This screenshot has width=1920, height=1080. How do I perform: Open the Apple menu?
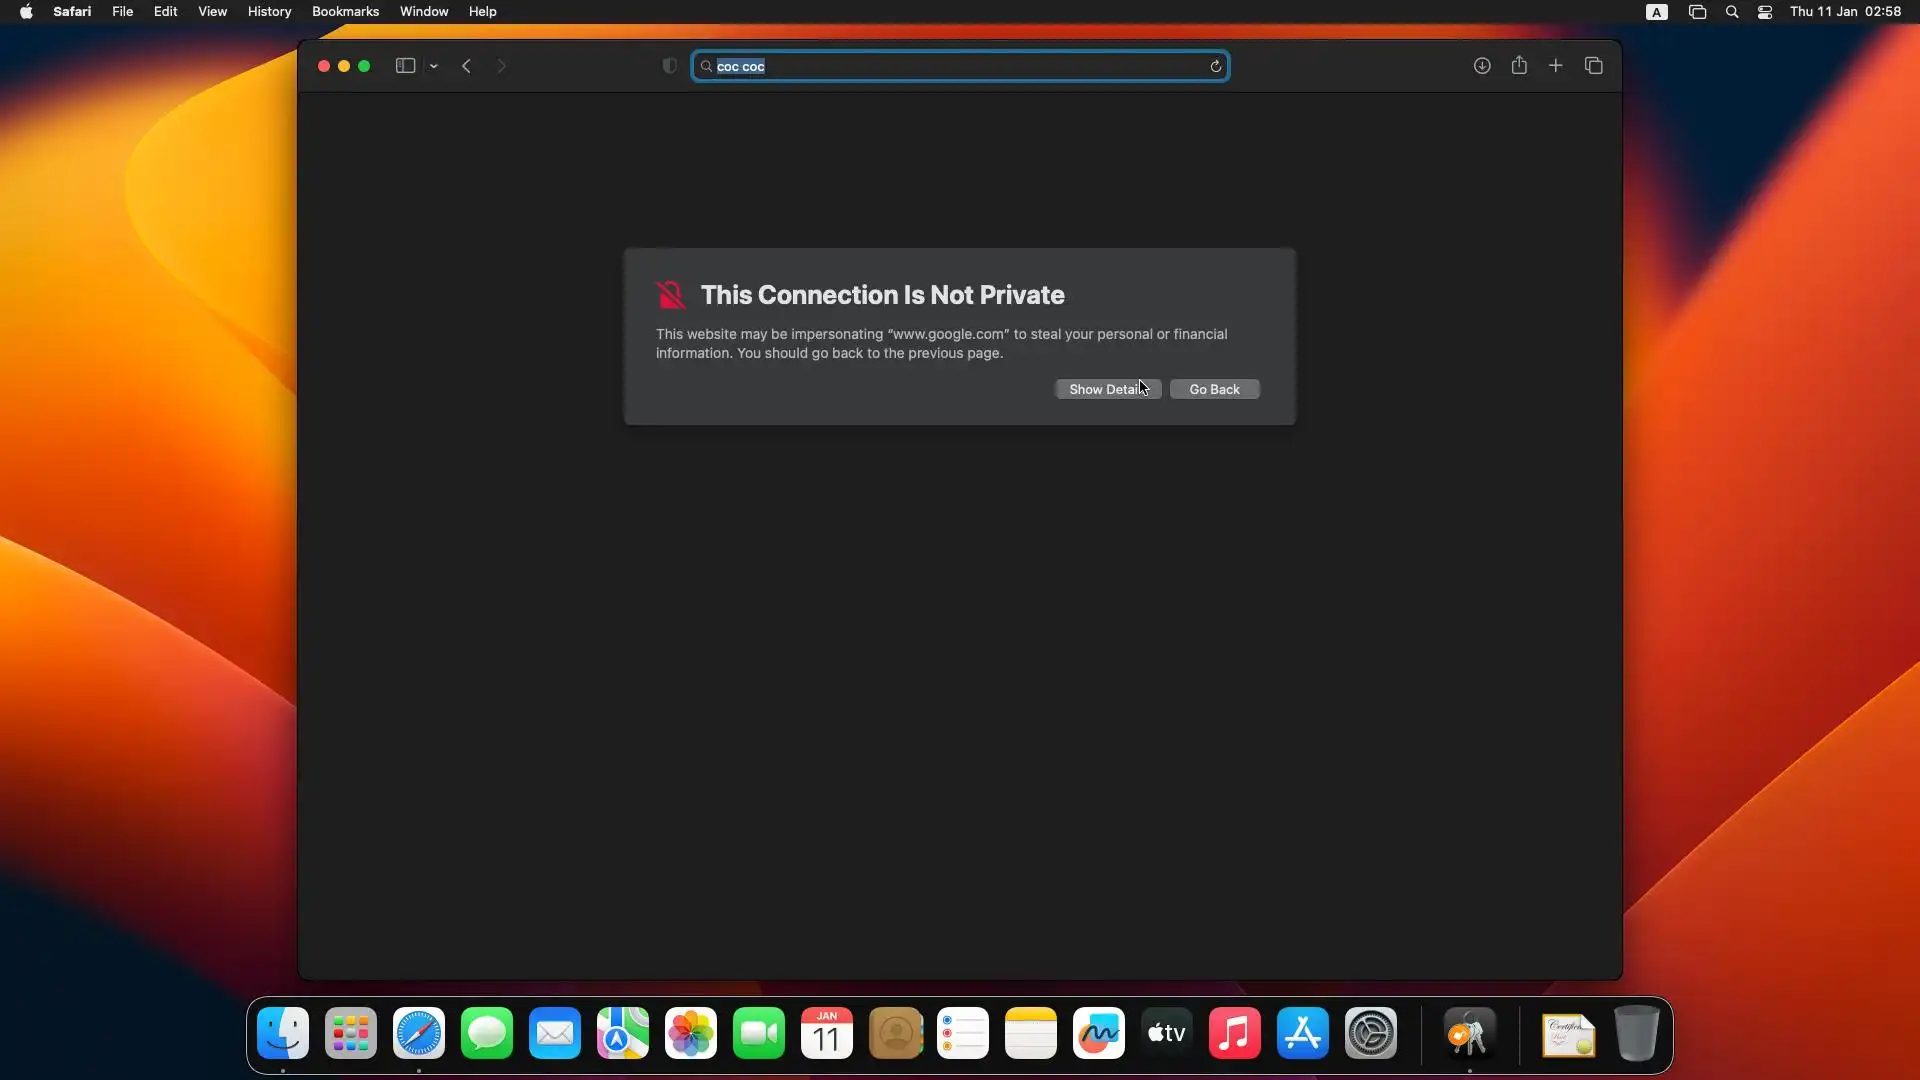(26, 12)
